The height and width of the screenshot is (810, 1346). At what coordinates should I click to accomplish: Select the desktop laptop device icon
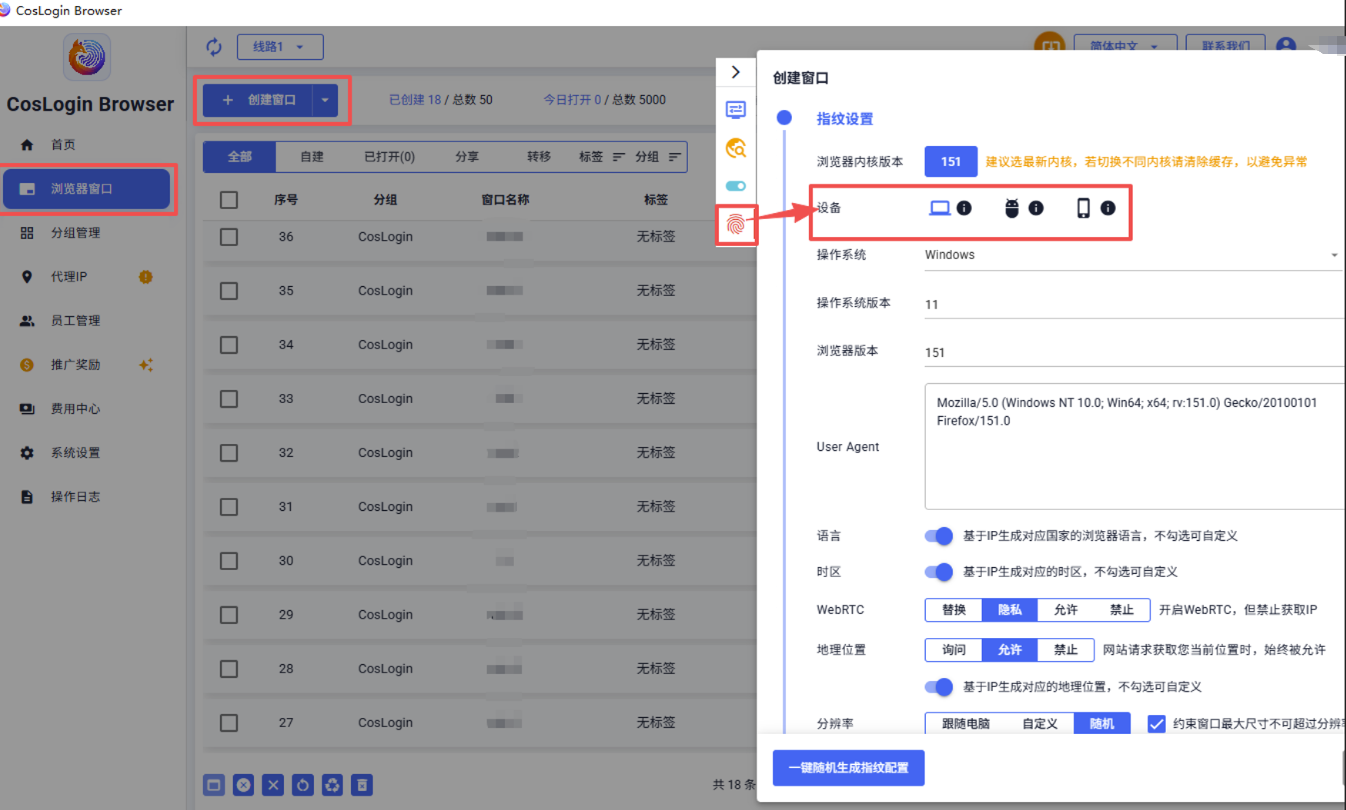coord(940,208)
